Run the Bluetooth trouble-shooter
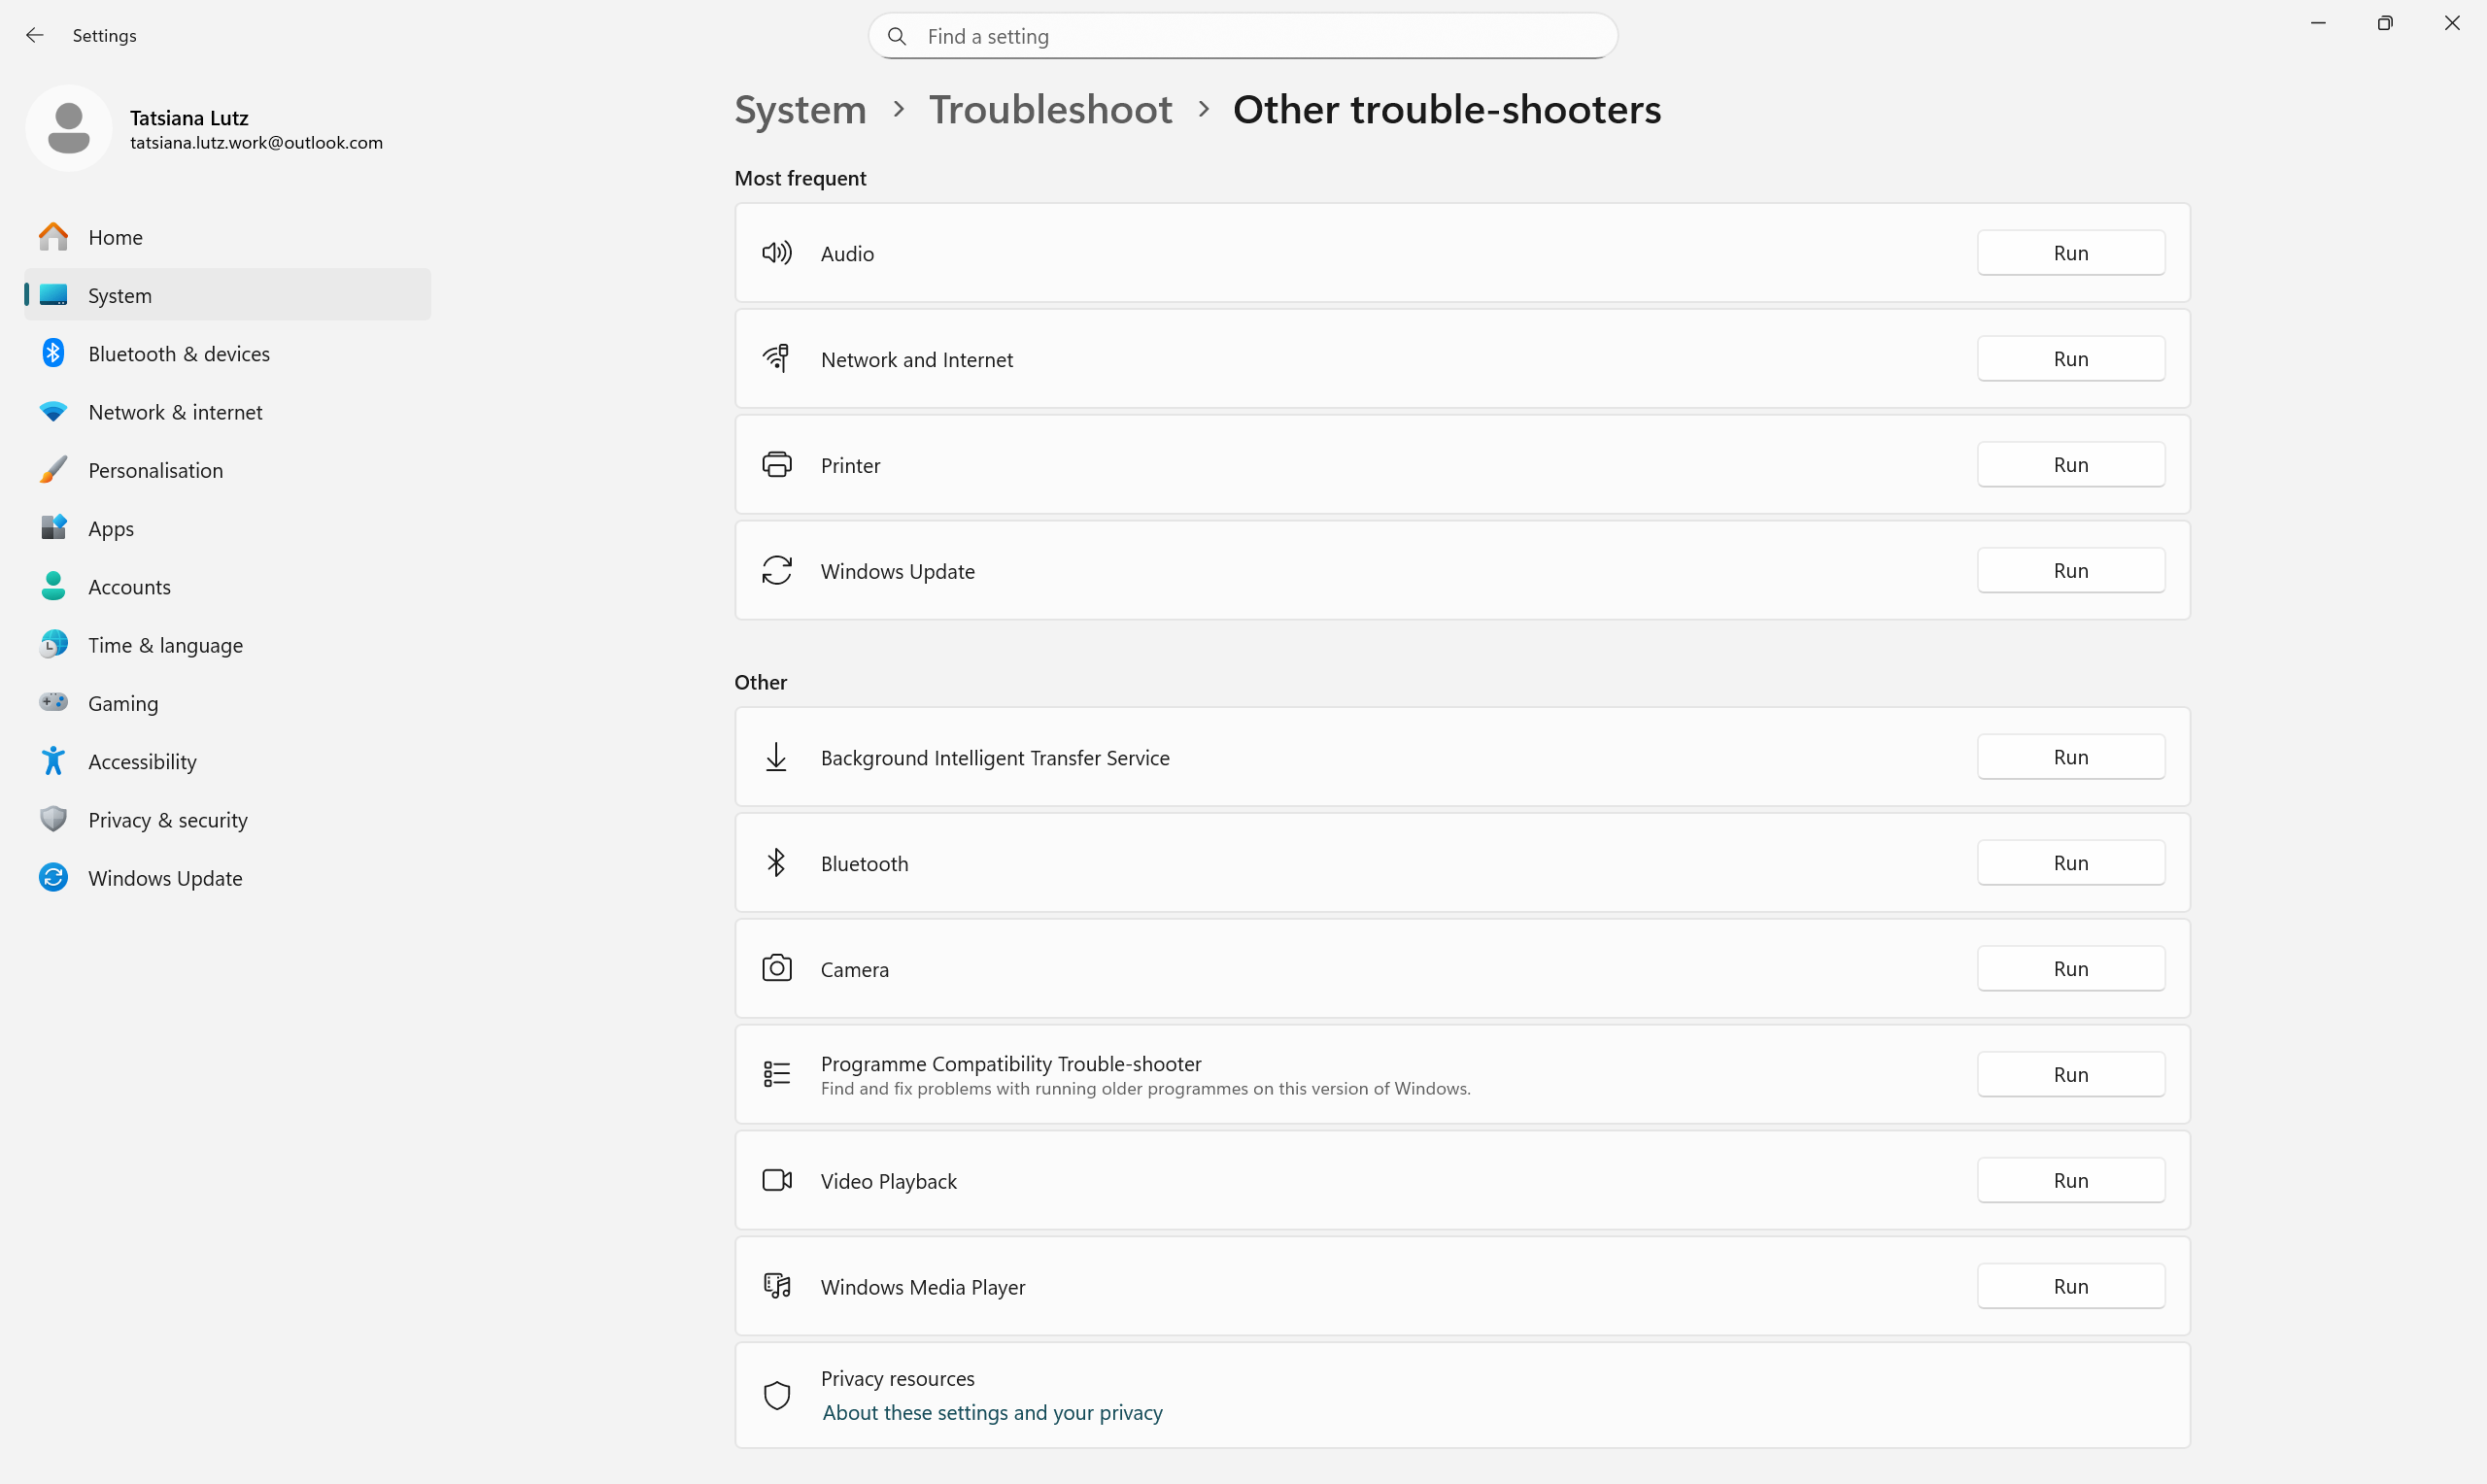 coord(2070,863)
